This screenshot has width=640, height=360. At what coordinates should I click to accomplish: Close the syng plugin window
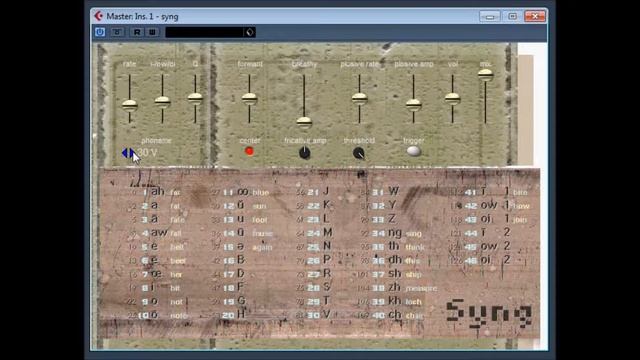(535, 16)
